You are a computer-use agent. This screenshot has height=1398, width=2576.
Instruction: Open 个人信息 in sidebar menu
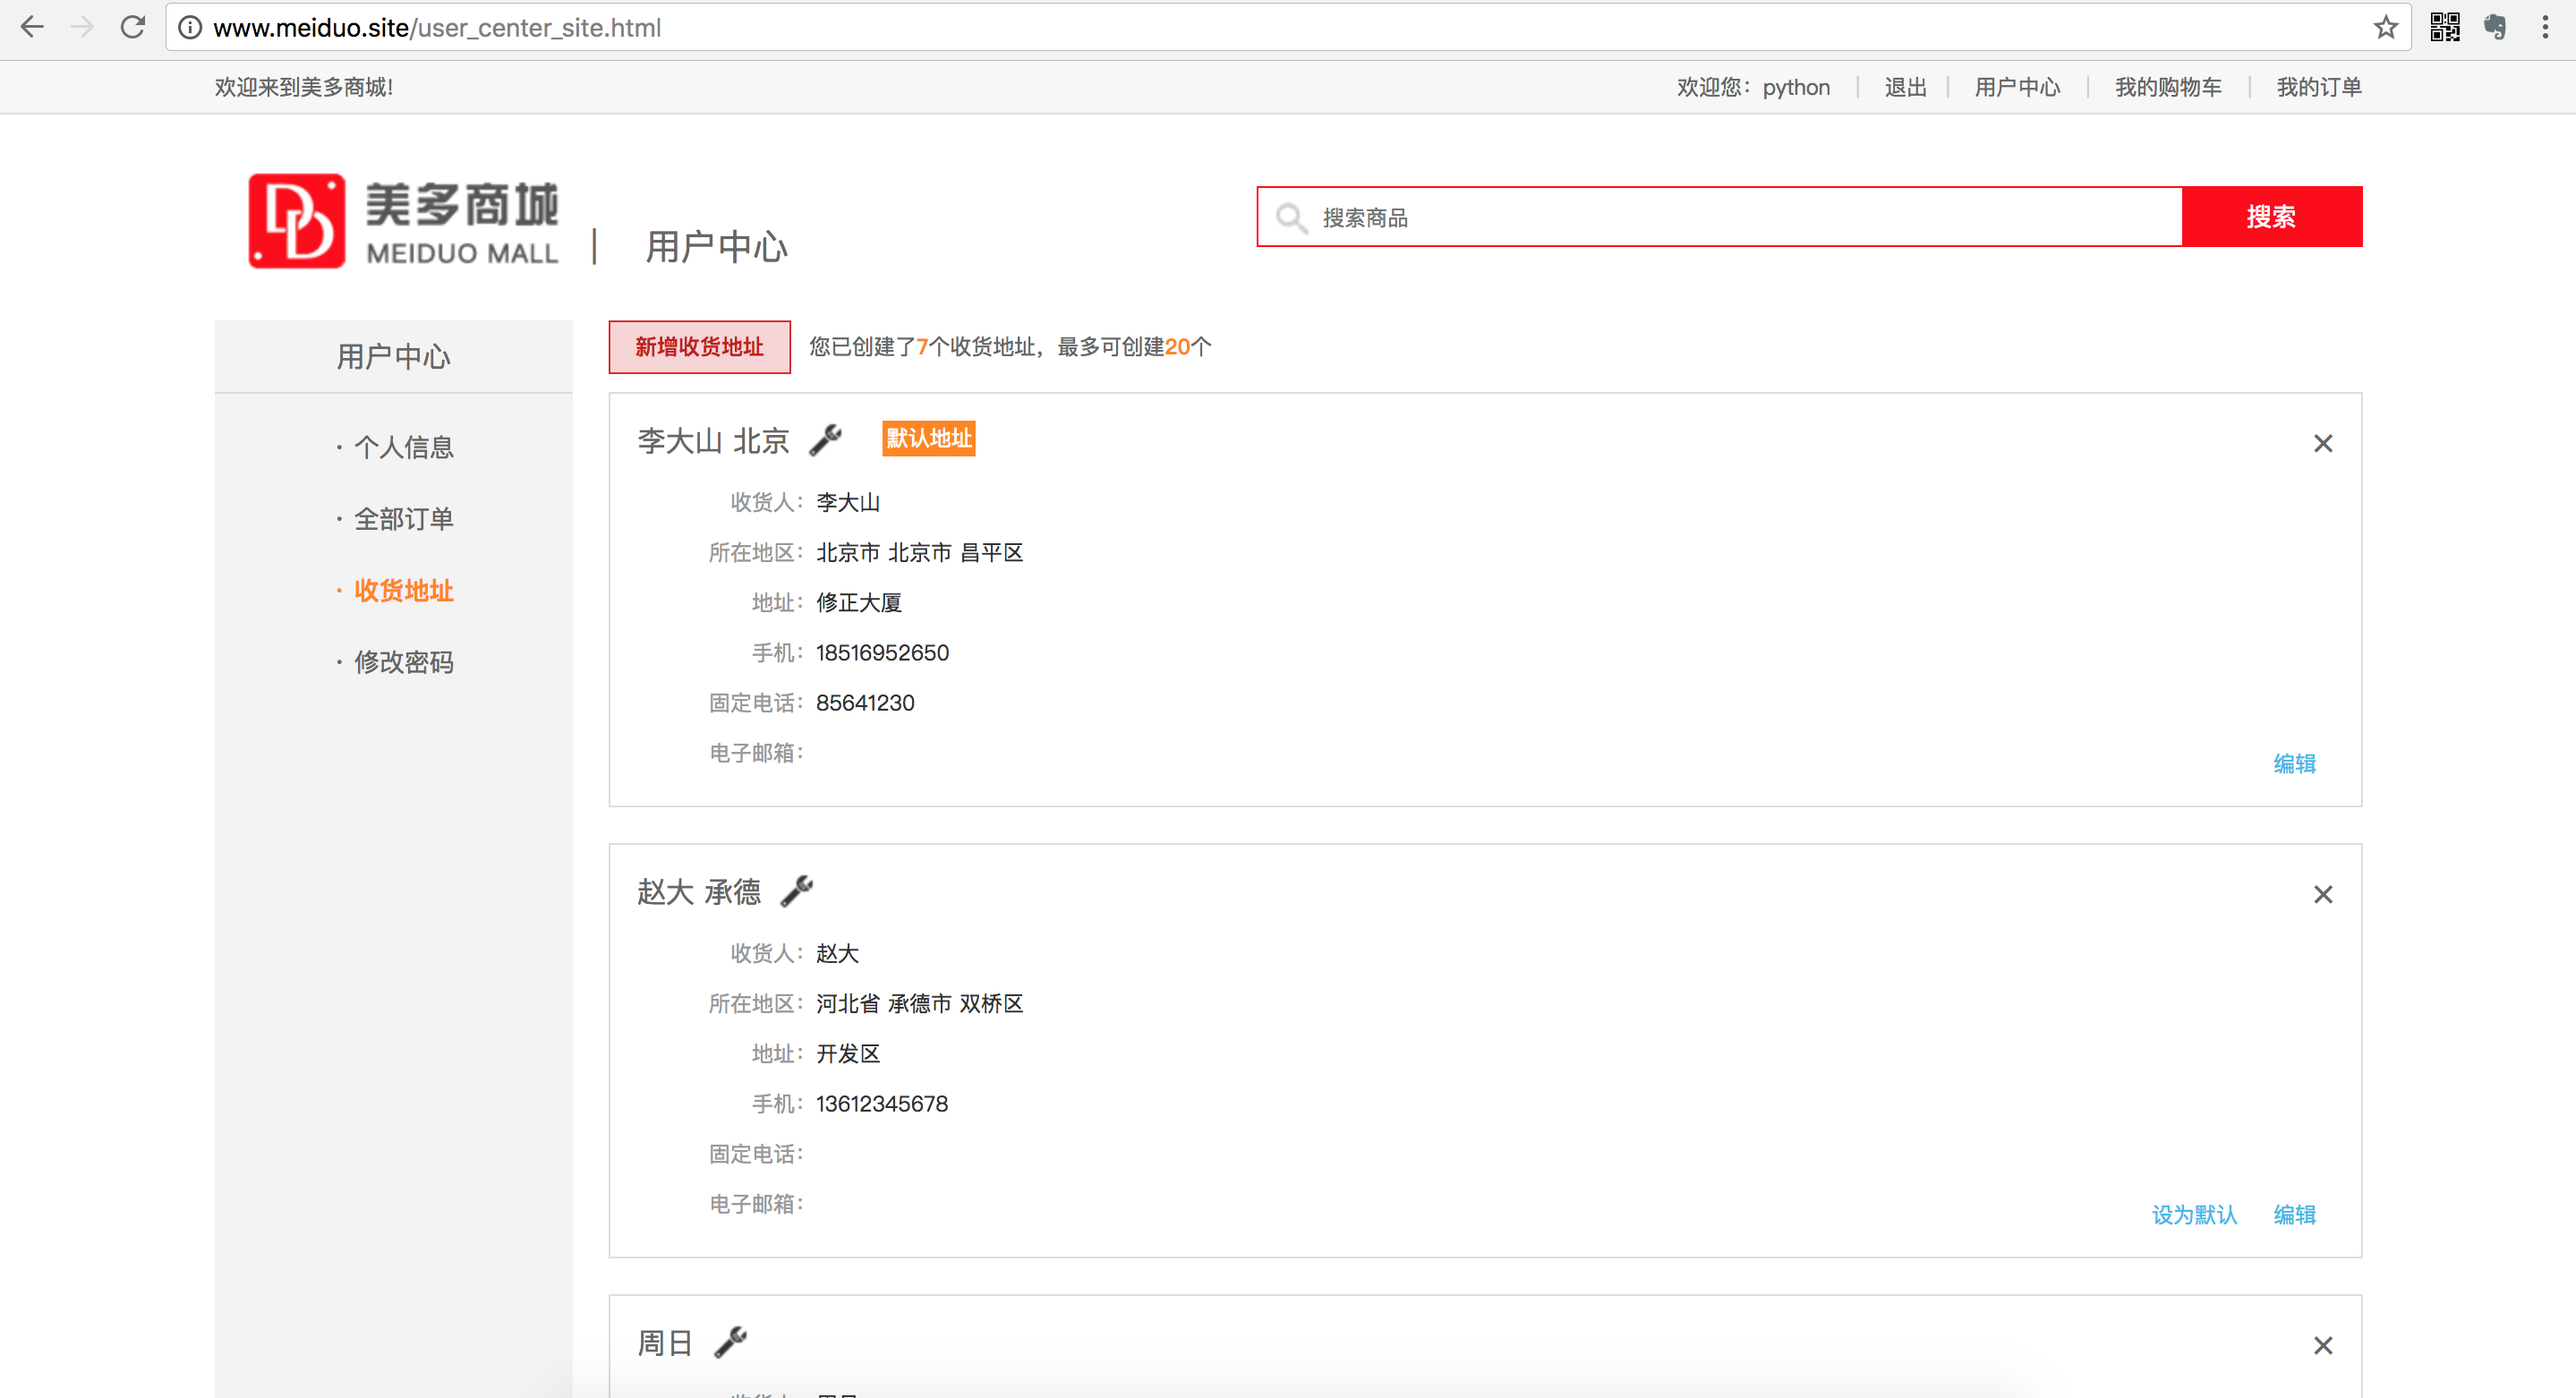(403, 447)
